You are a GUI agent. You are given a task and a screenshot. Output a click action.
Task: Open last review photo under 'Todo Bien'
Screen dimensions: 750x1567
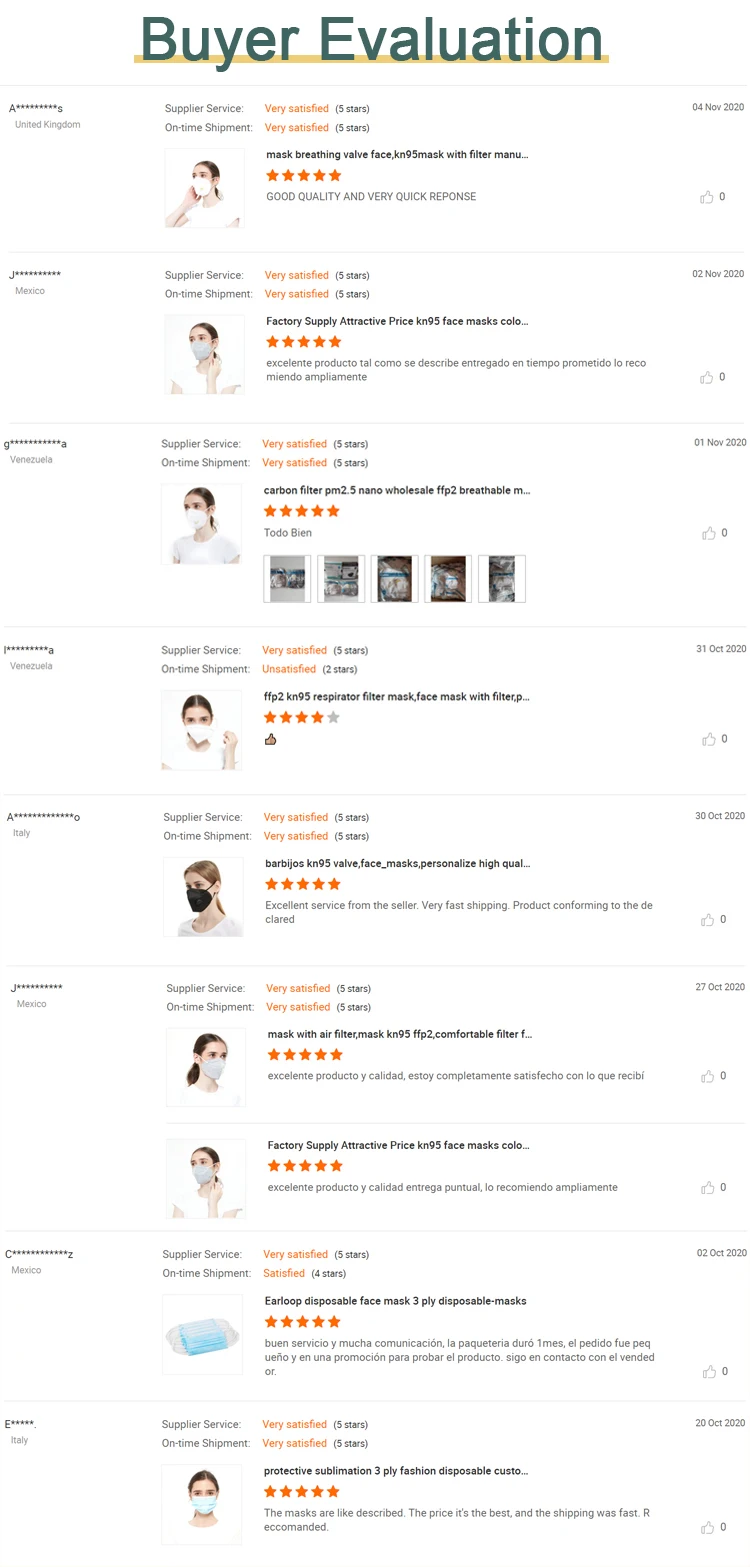coord(501,579)
